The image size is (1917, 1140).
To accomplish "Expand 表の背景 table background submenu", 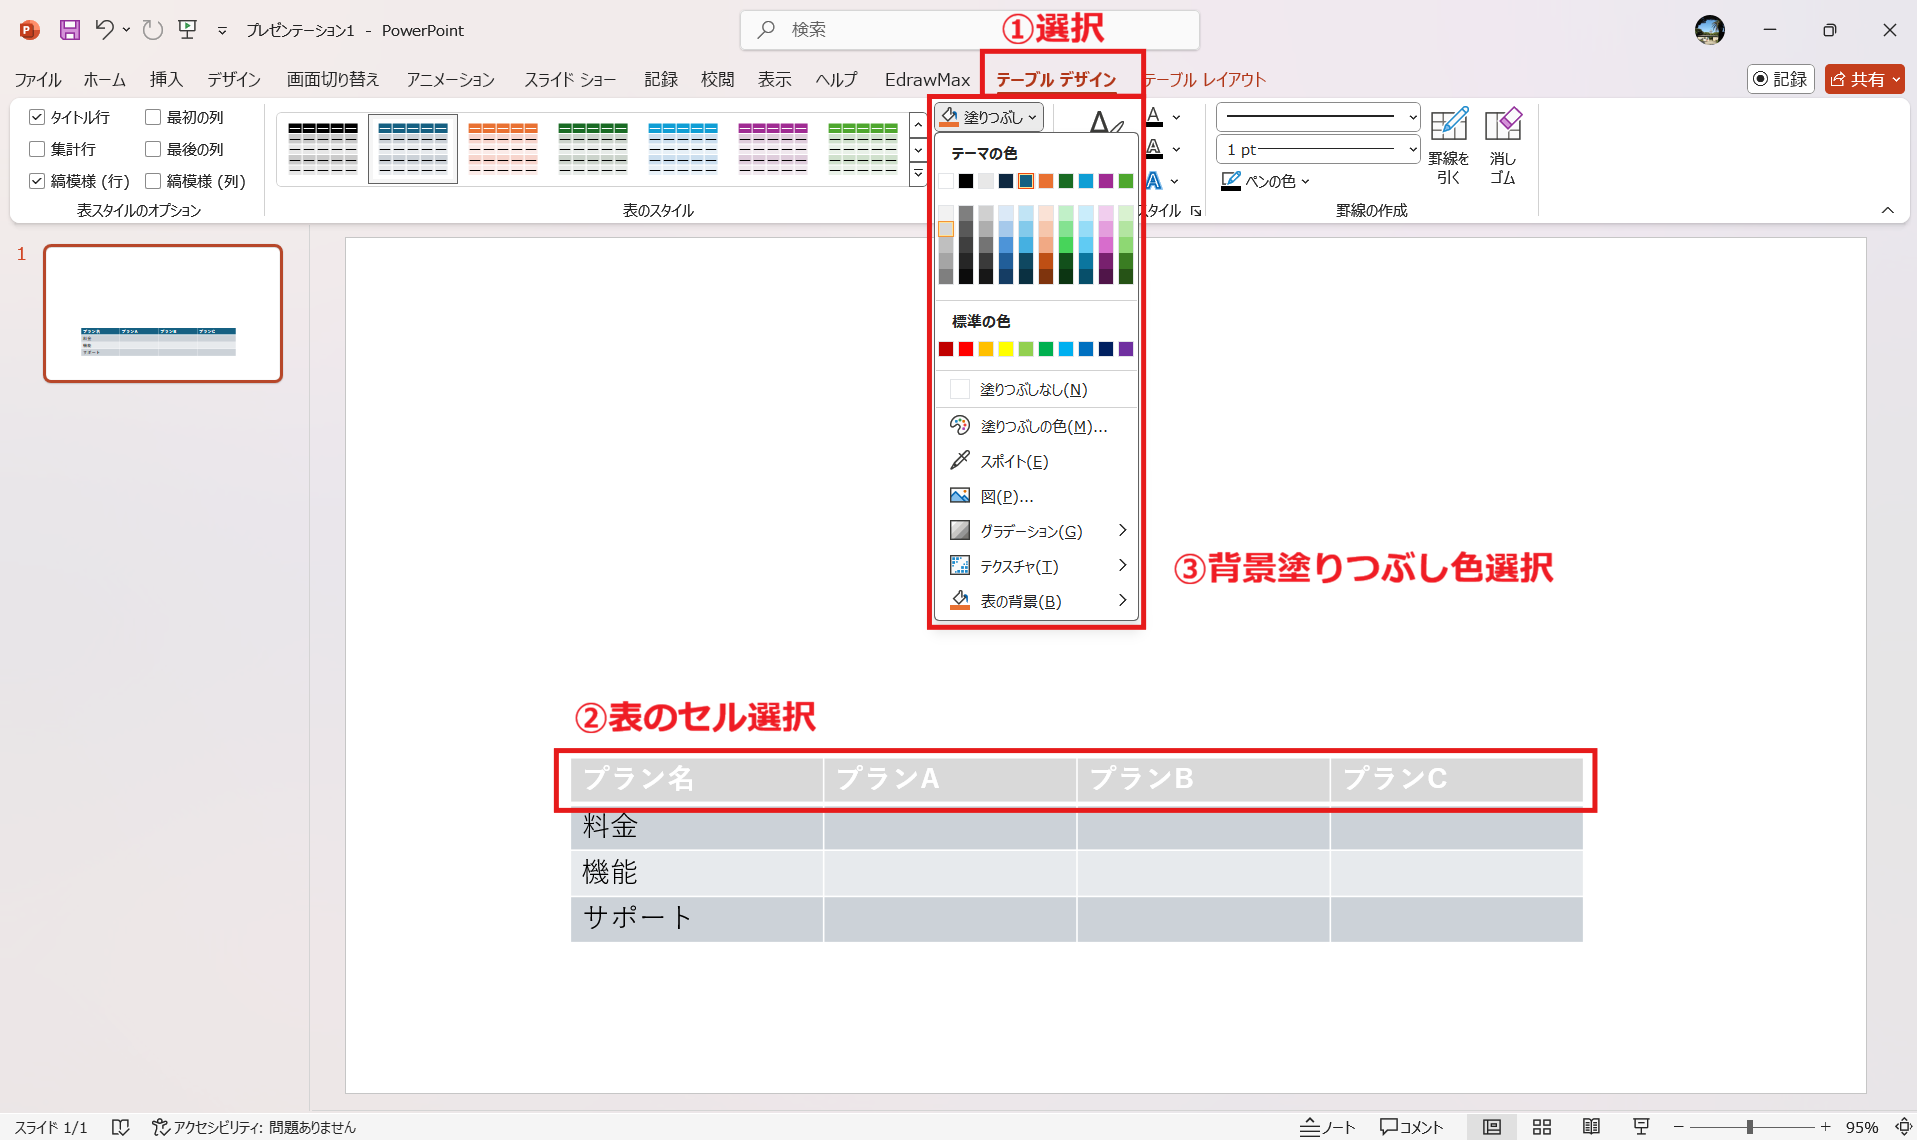I will pyautogui.click(x=1036, y=601).
